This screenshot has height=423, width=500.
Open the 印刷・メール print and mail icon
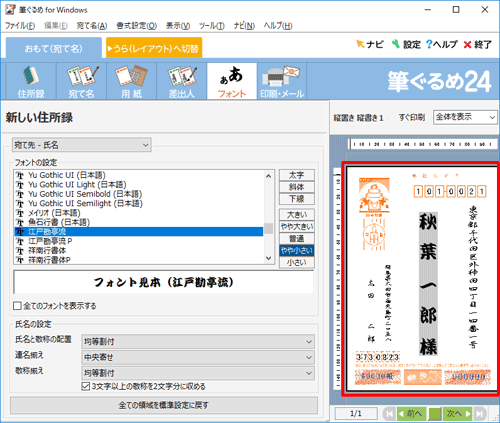[x=282, y=81]
